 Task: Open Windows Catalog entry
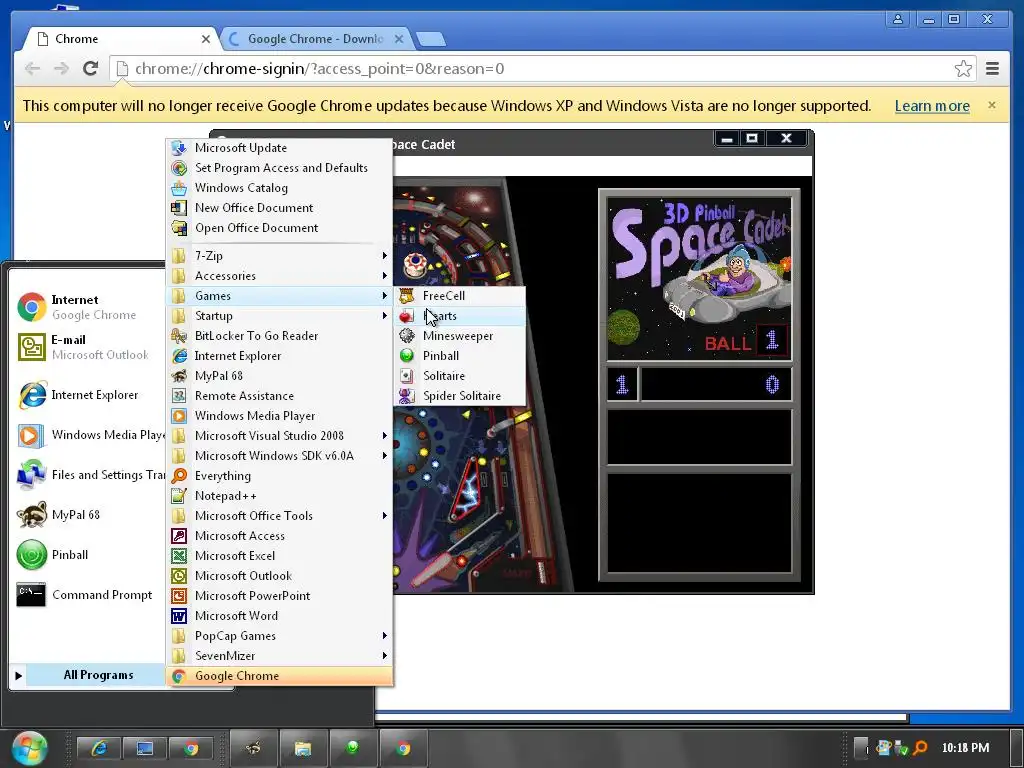point(280,188)
